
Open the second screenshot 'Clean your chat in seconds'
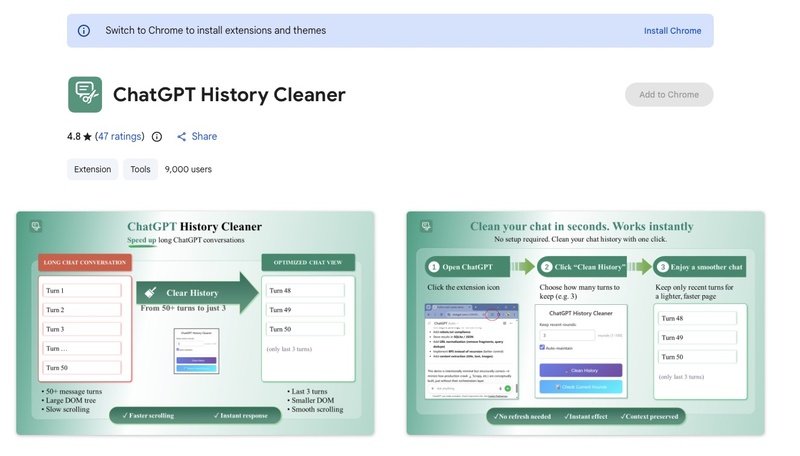point(586,323)
